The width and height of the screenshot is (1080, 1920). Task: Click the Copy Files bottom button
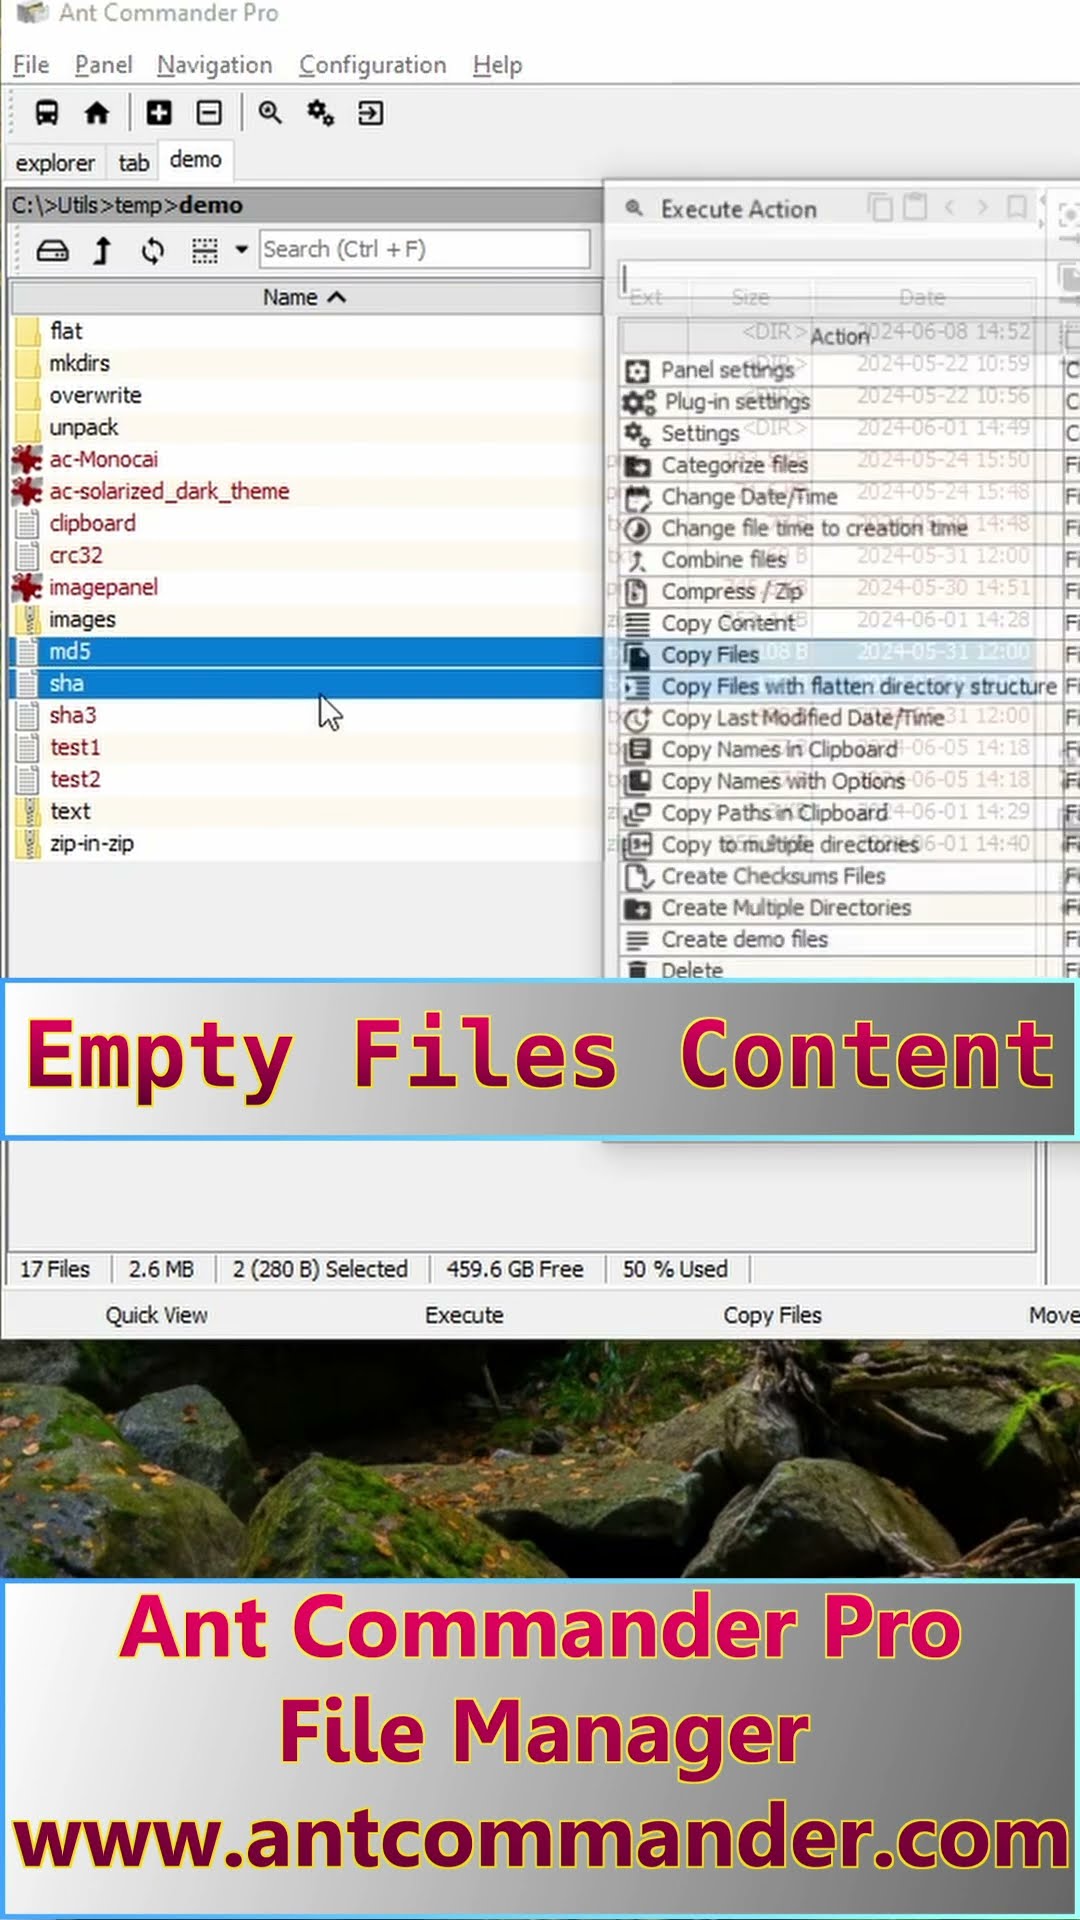coord(773,1315)
